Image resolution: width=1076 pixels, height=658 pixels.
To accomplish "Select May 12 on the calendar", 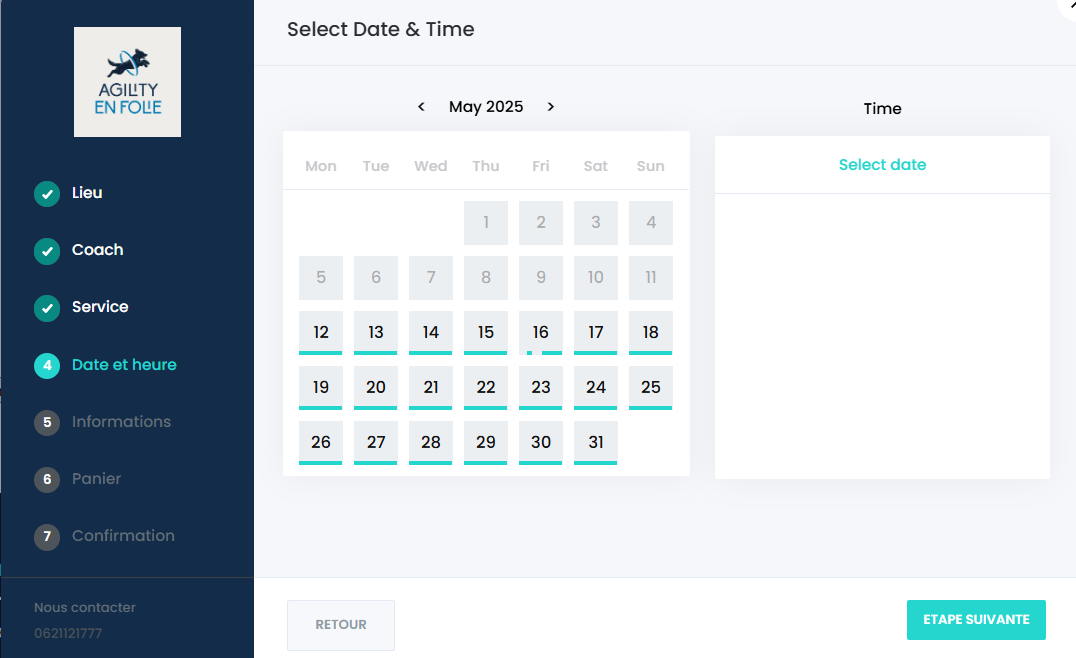I will (x=320, y=333).
